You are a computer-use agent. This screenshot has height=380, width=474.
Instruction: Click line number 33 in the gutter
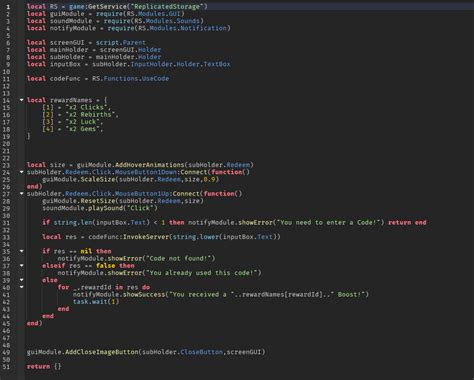[x=7, y=237]
